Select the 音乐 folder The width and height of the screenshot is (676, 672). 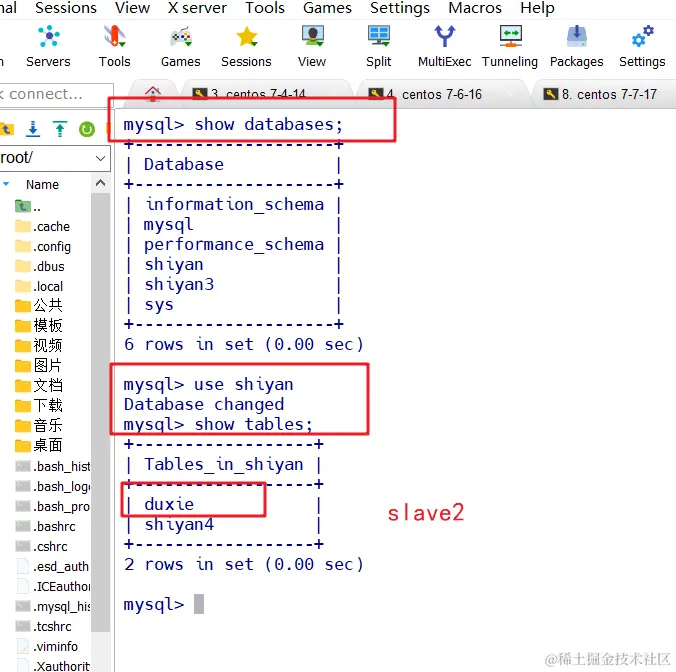(x=38, y=425)
